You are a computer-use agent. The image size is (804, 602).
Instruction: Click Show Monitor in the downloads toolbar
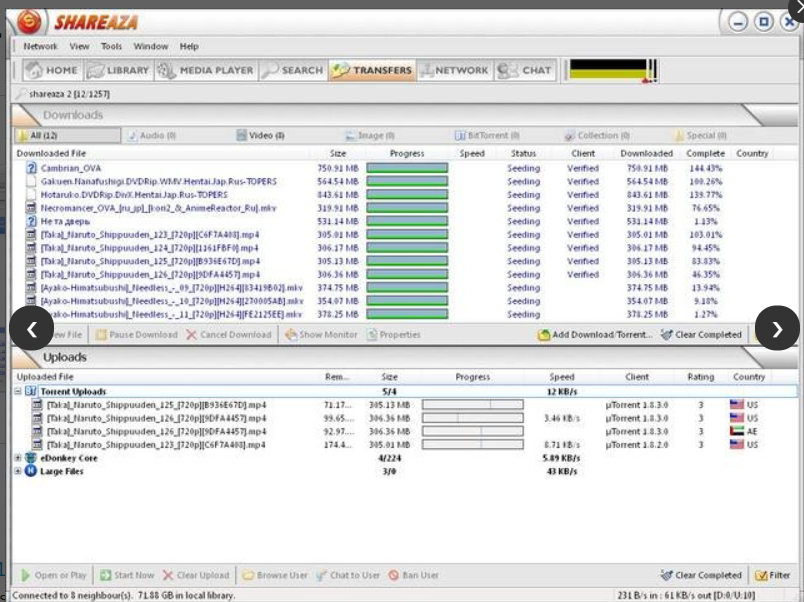click(321, 335)
